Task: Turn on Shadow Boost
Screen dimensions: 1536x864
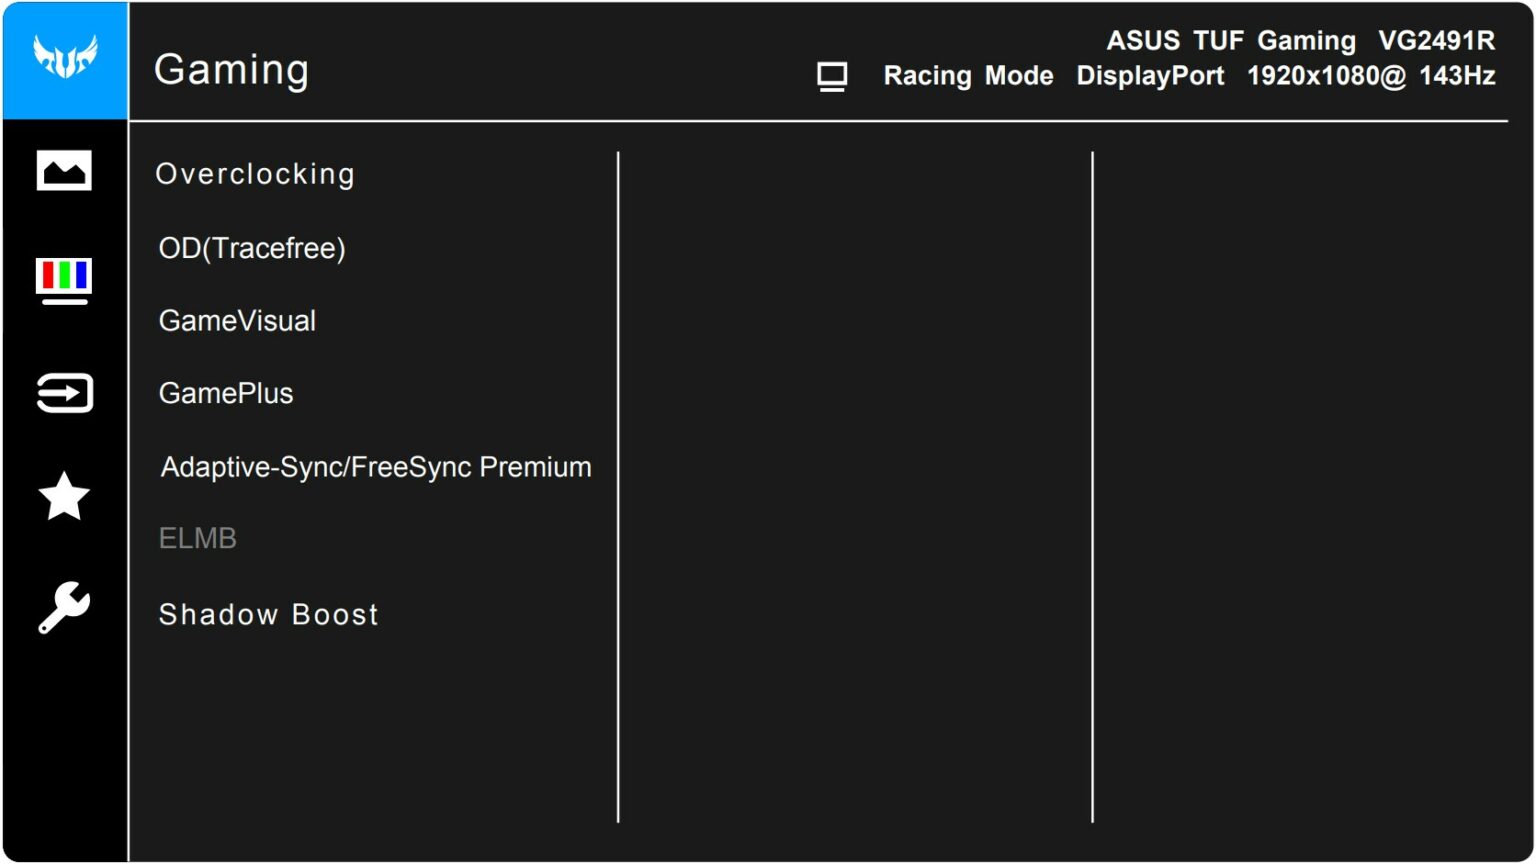Action: point(268,614)
